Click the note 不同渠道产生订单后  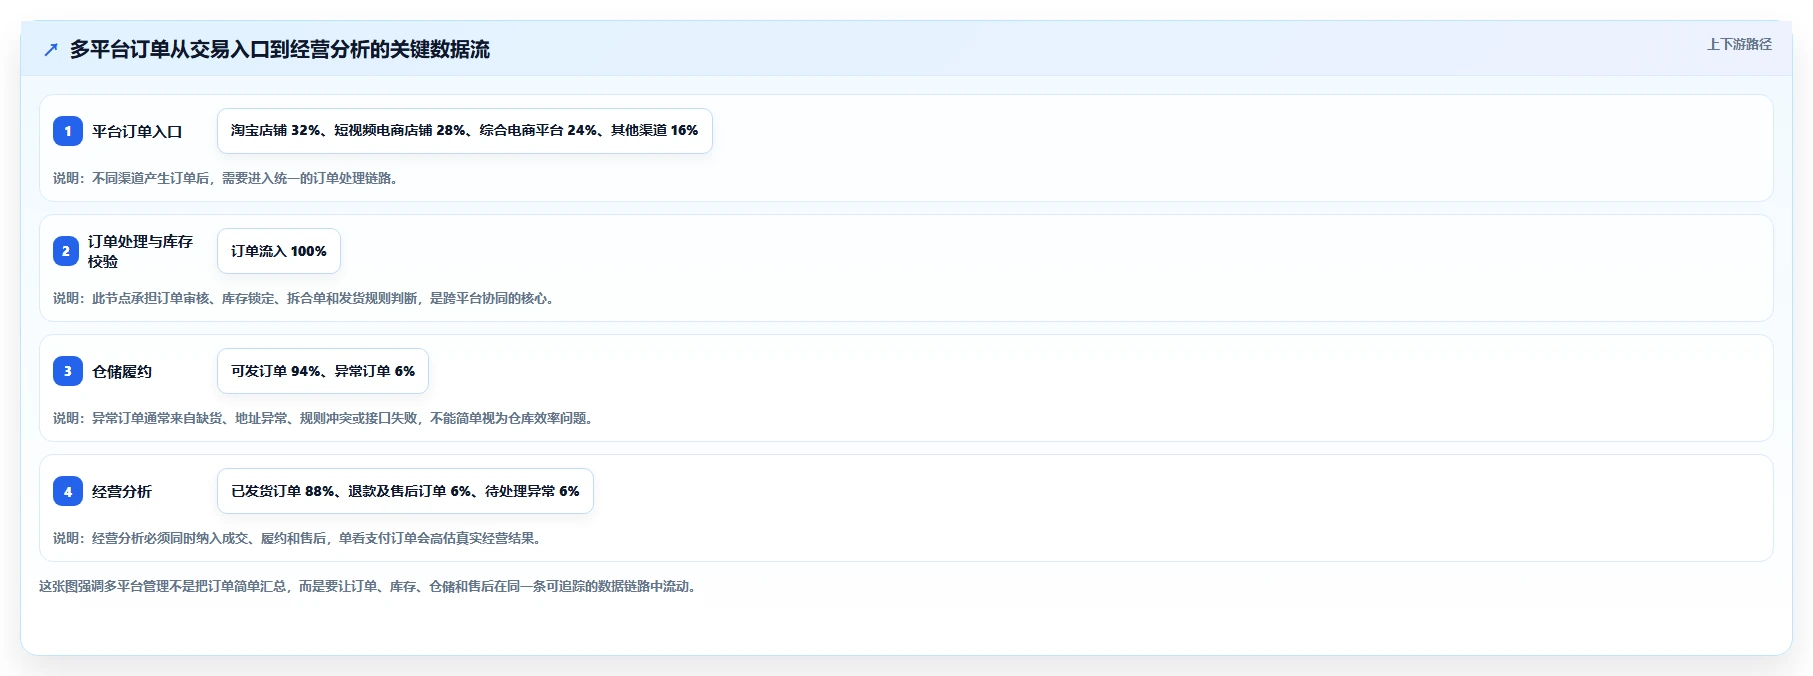tap(228, 178)
